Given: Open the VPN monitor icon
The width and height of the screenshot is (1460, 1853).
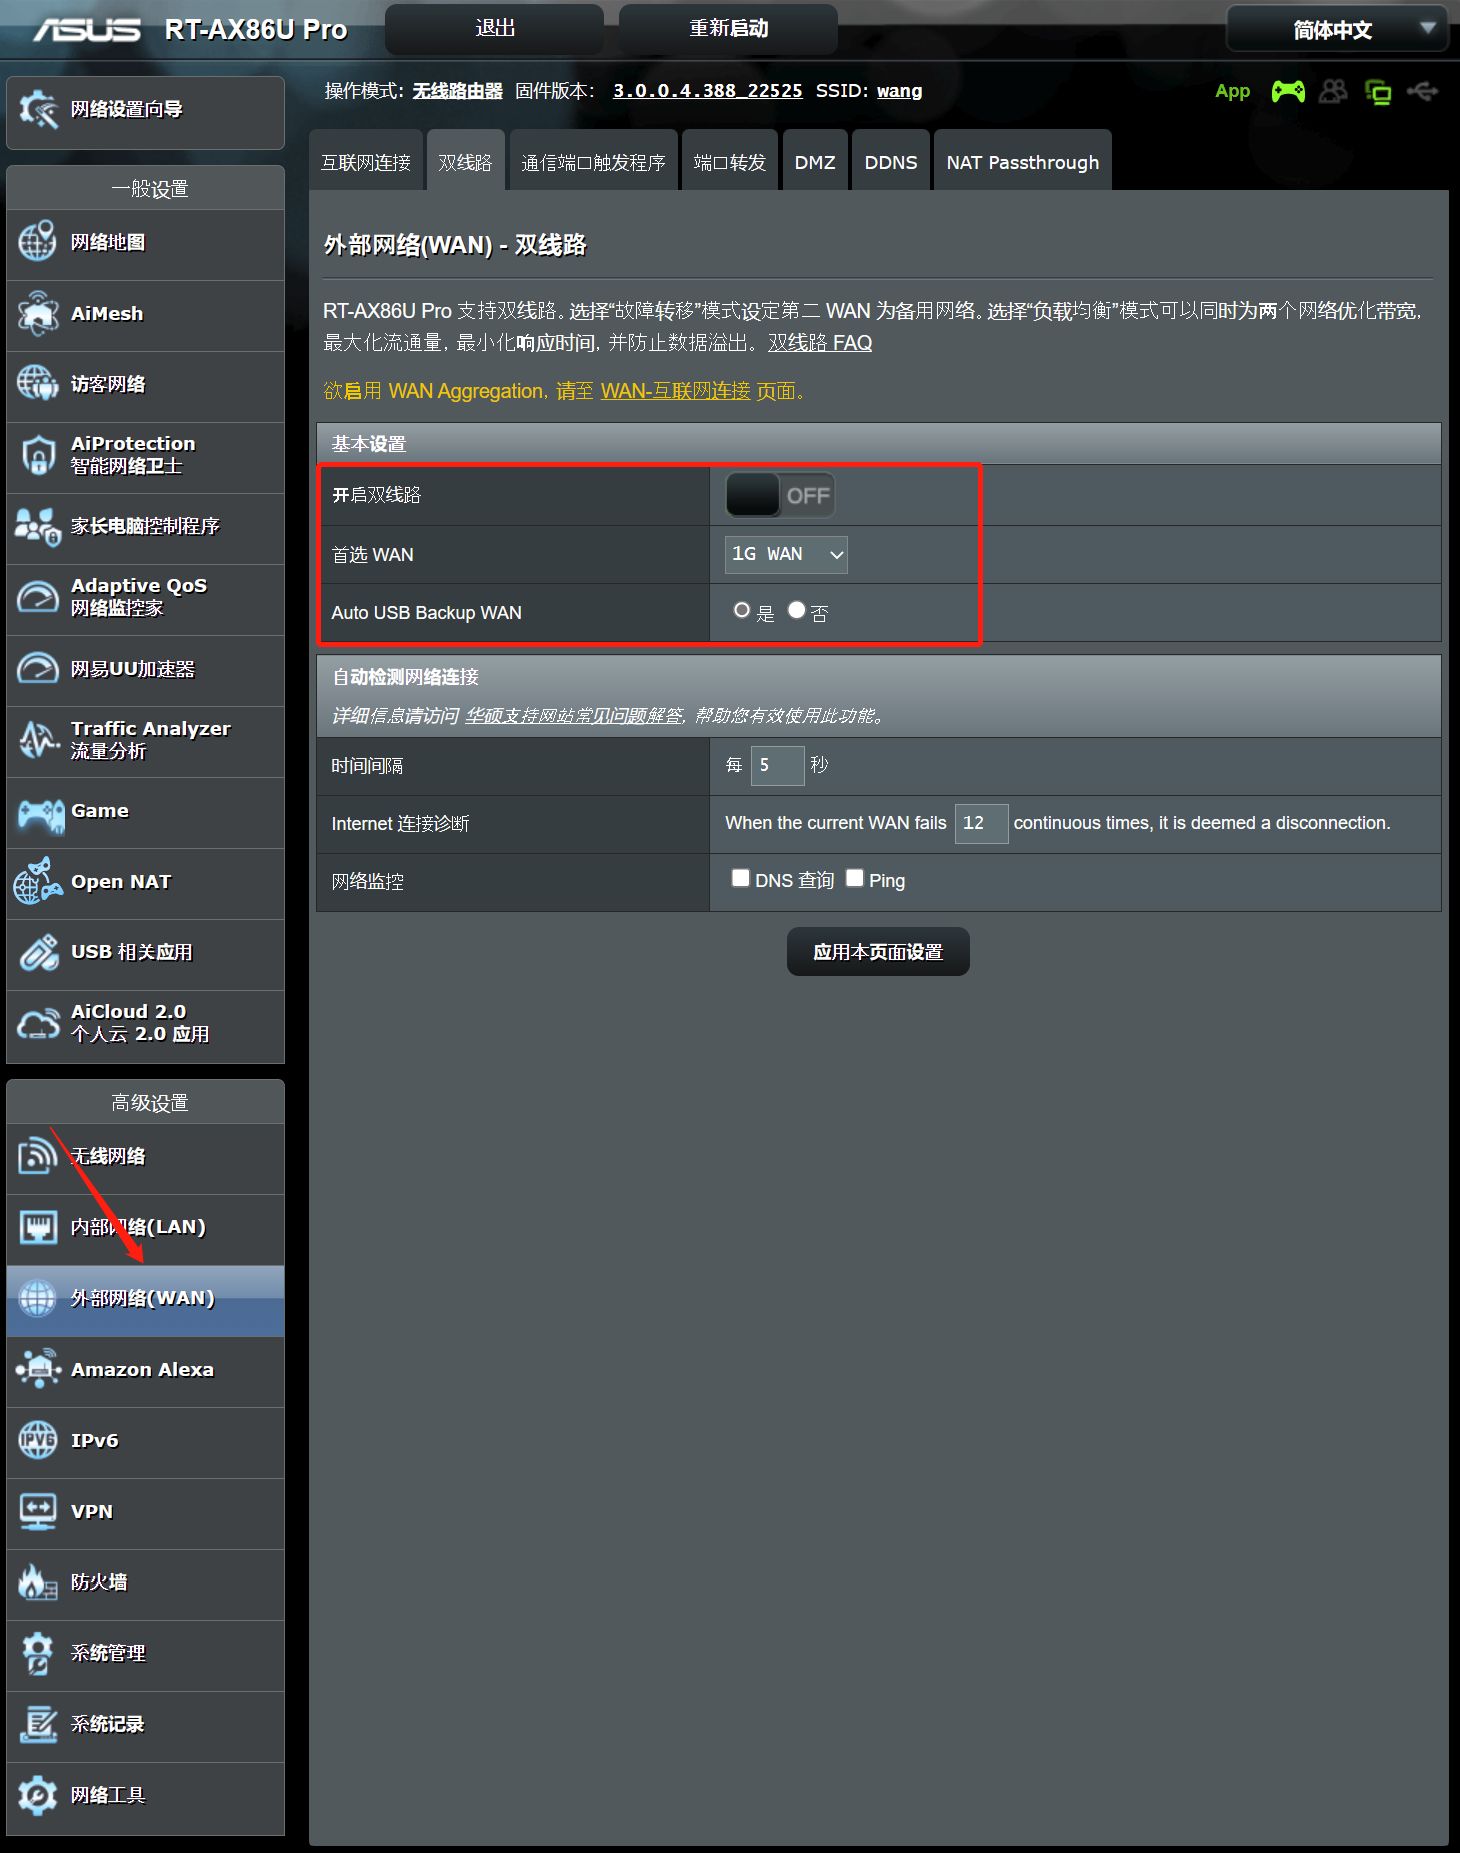Looking at the screenshot, I should point(38,1511).
